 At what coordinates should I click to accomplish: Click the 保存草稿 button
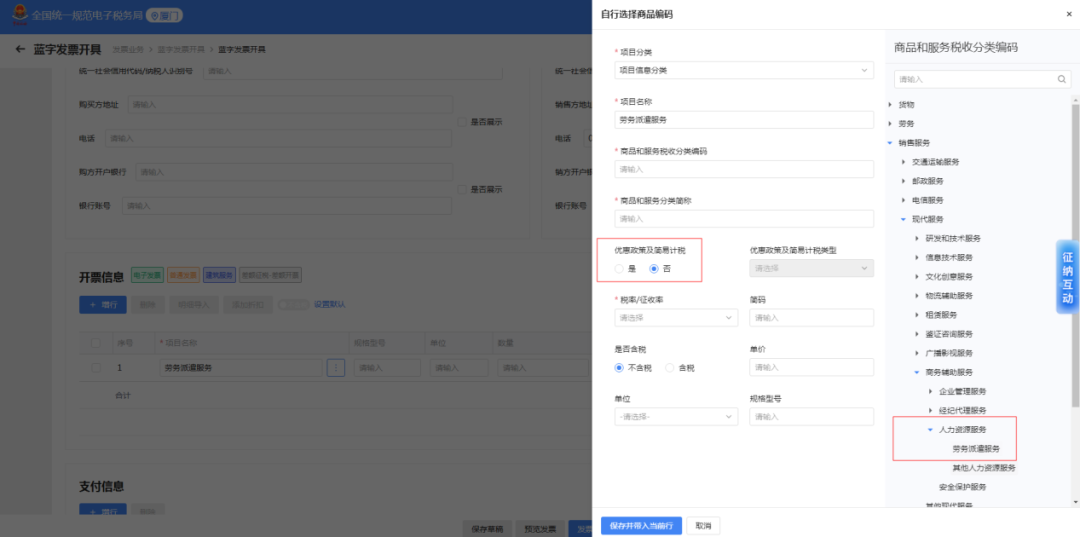(x=487, y=529)
